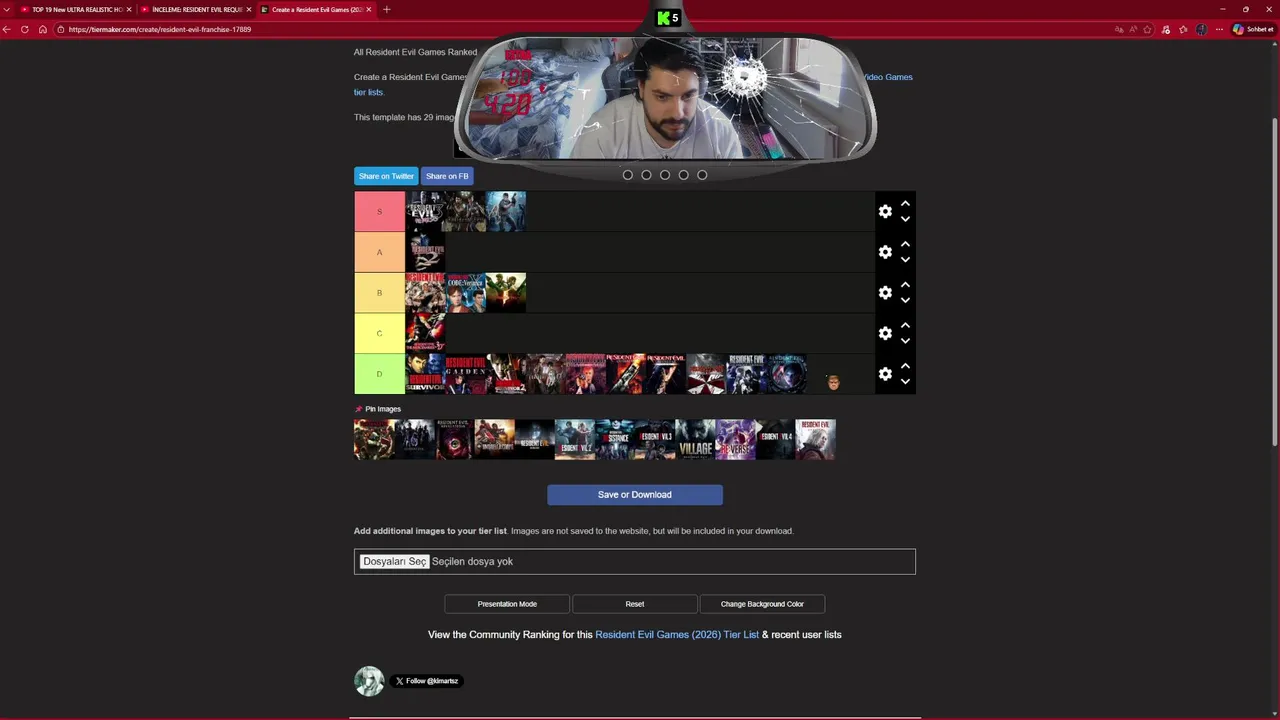Go to browser home via house icon

pyautogui.click(x=43, y=29)
